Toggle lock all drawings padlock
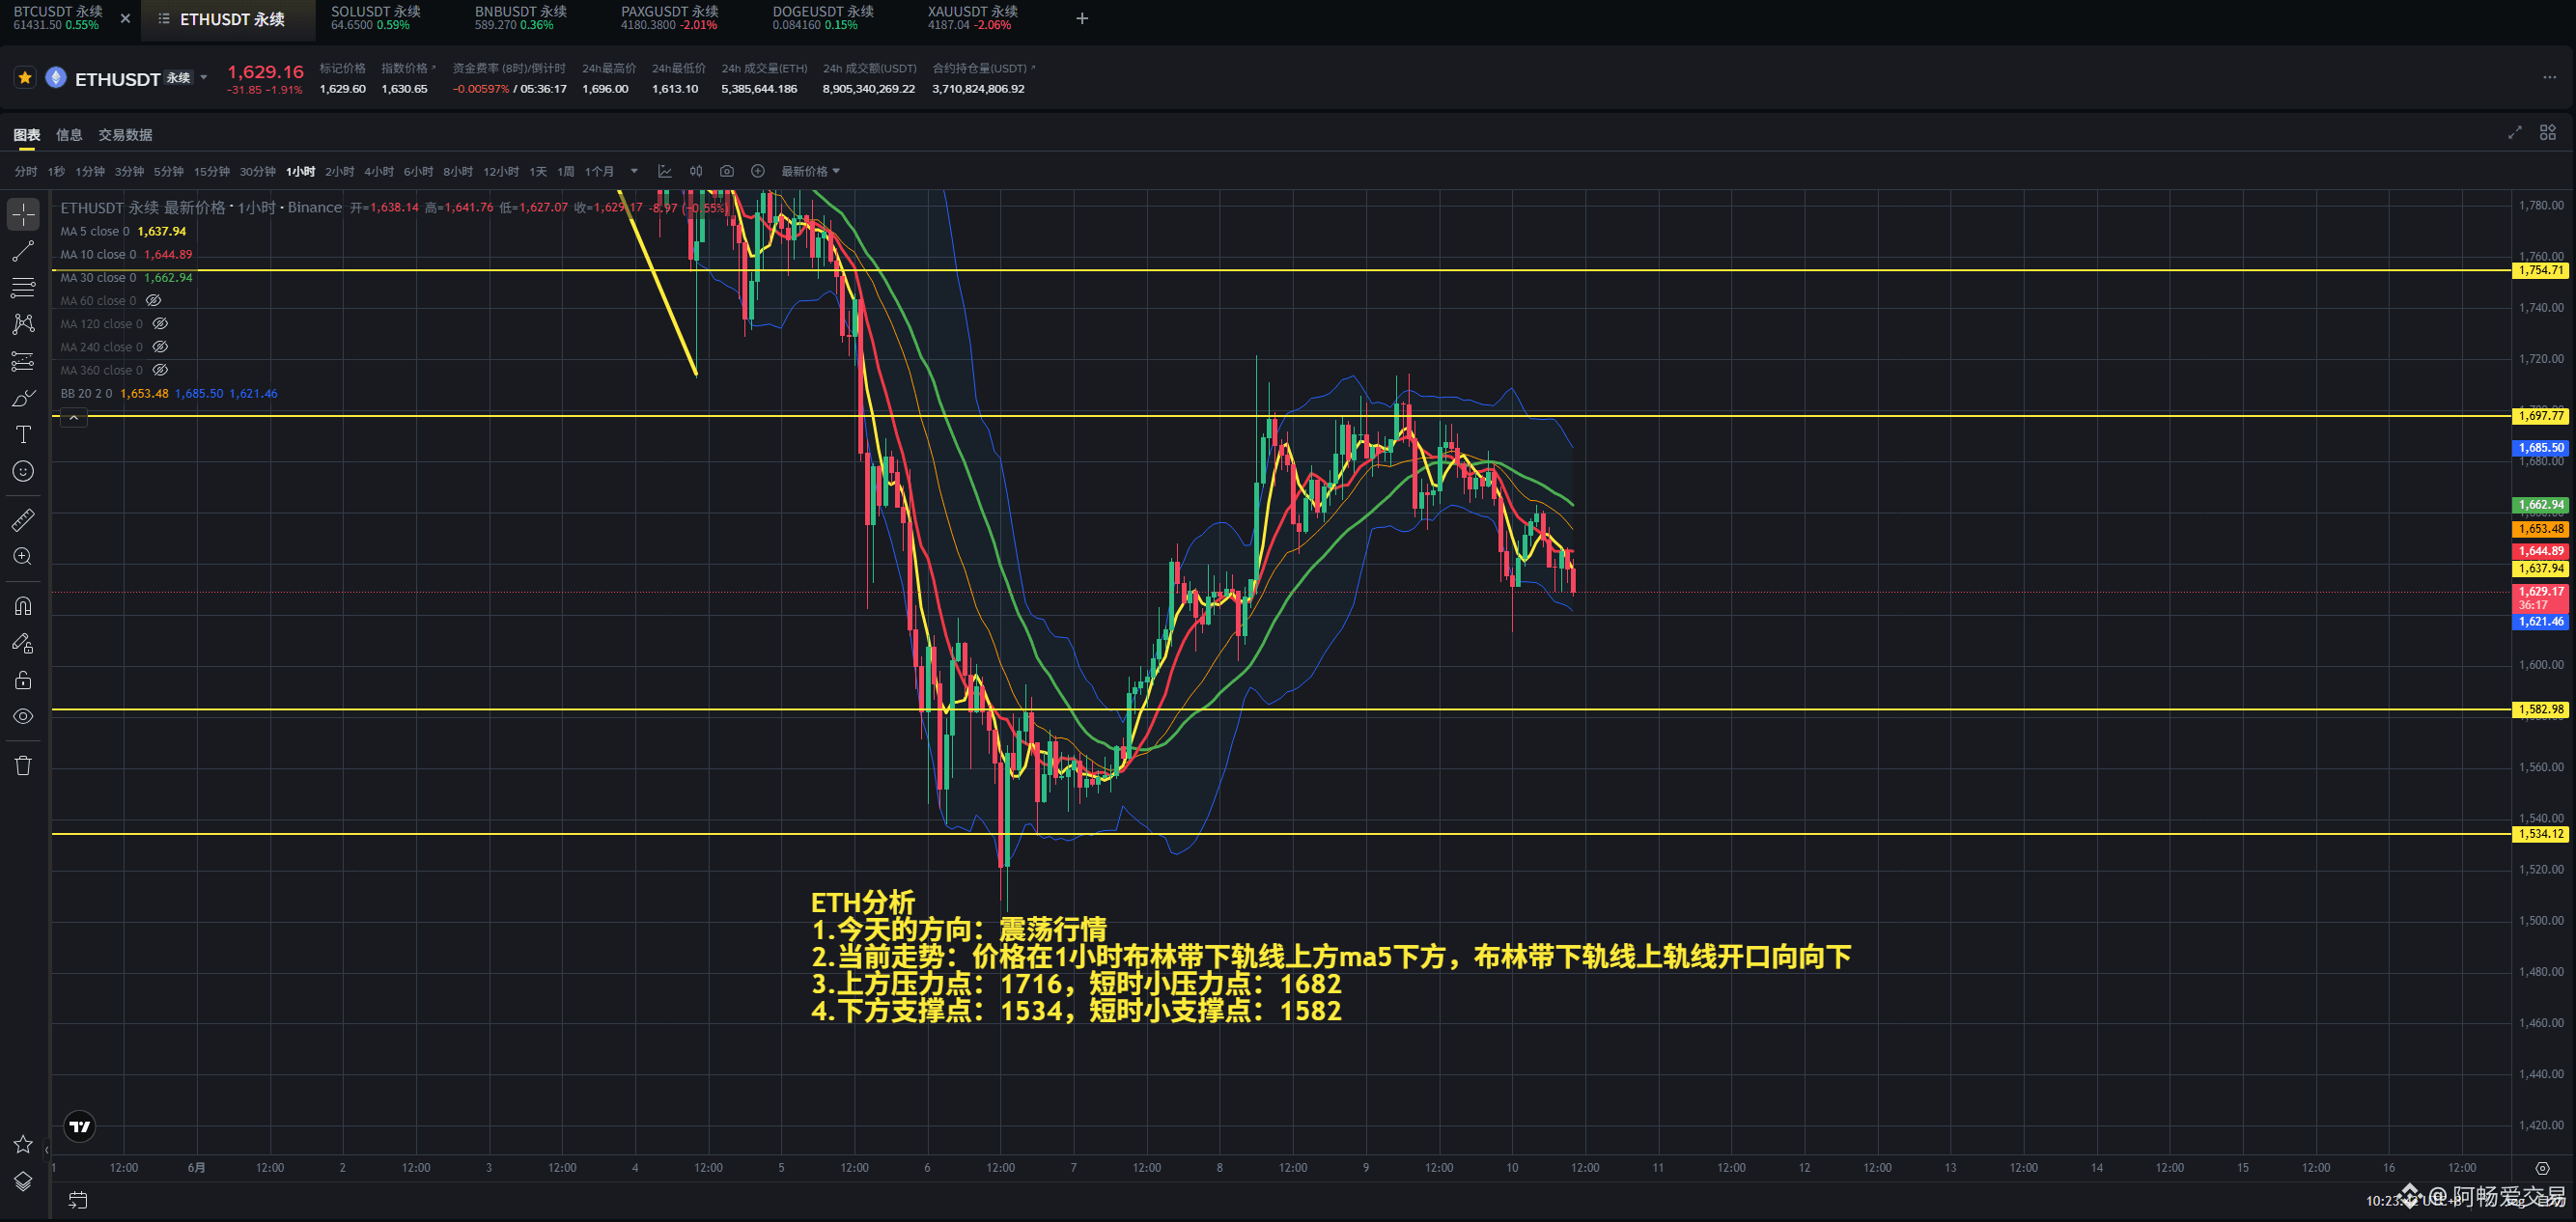2576x1222 pixels. tap(23, 680)
